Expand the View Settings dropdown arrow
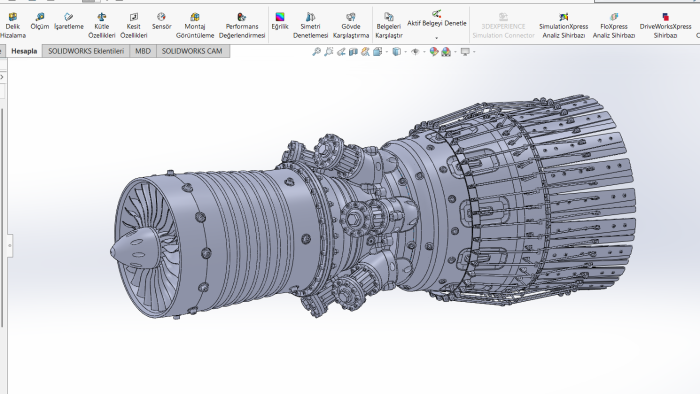Viewport: 700px width, 394px height. point(474,52)
